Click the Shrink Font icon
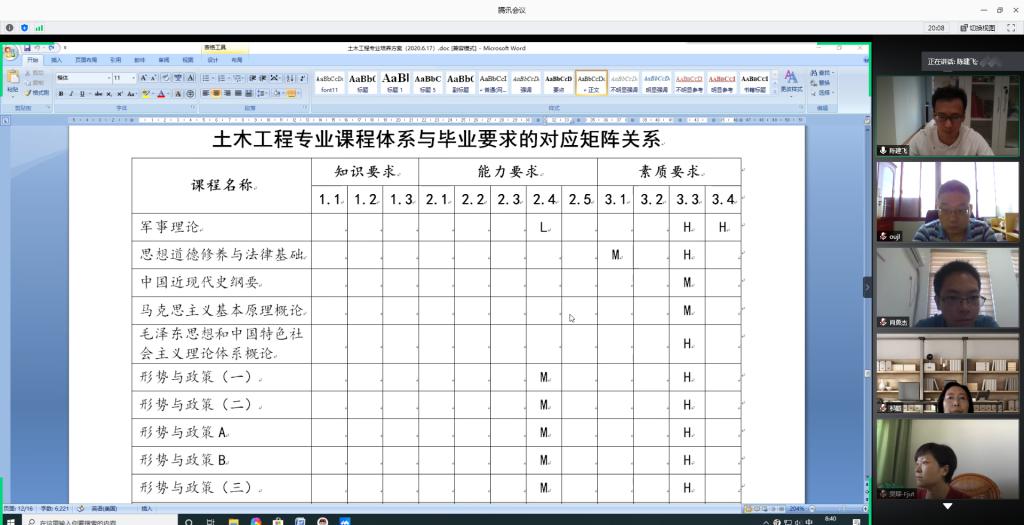This screenshot has width=1024, height=525. tap(153, 77)
